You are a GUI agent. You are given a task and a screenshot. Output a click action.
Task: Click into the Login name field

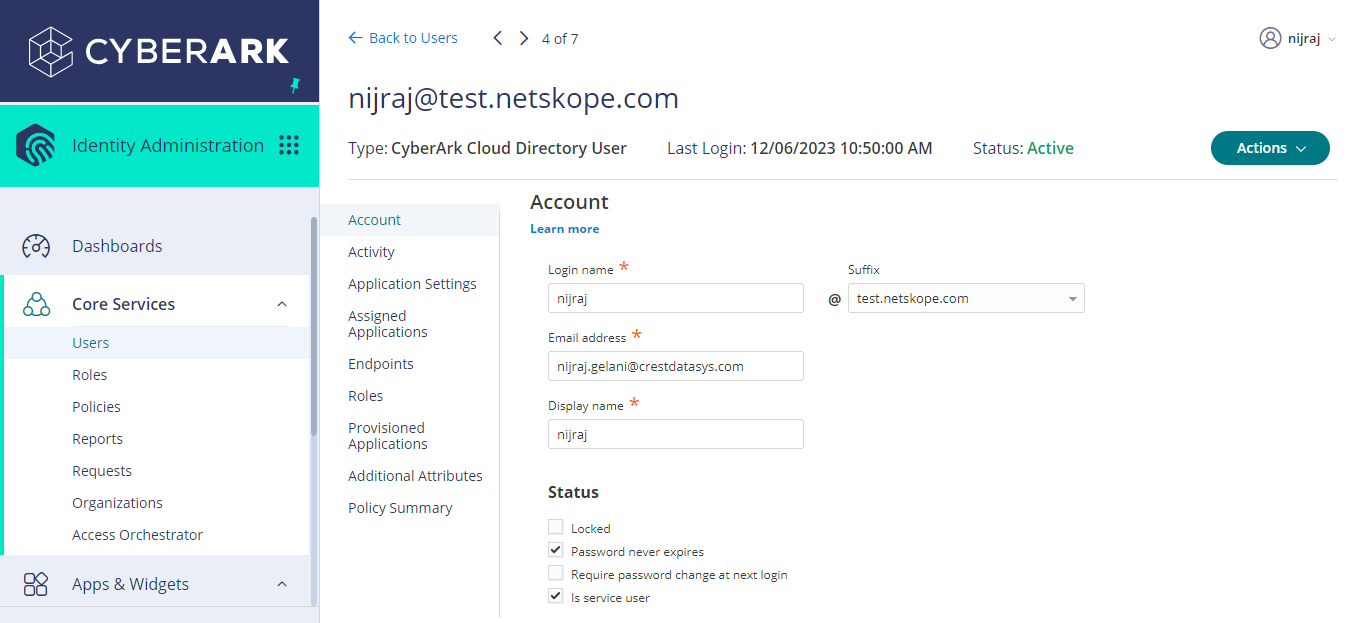676,298
